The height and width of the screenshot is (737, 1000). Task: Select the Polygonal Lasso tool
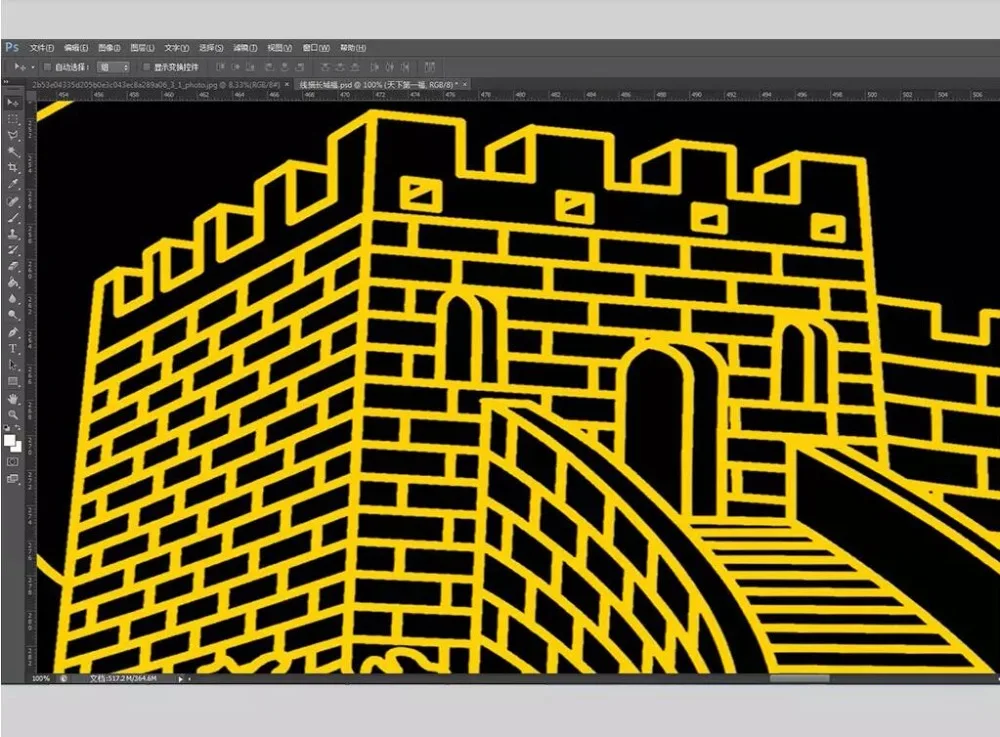coord(13,135)
